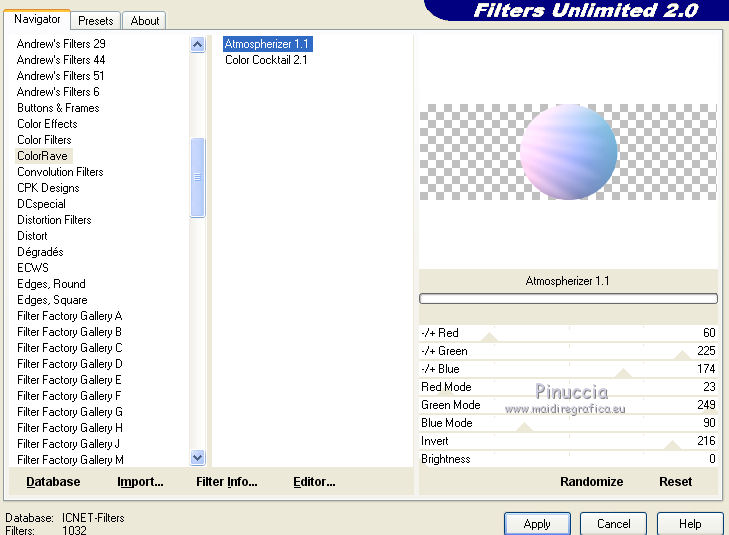Select Filter Factory Gallery F
This screenshot has height=535, width=729.
[x=70, y=396]
